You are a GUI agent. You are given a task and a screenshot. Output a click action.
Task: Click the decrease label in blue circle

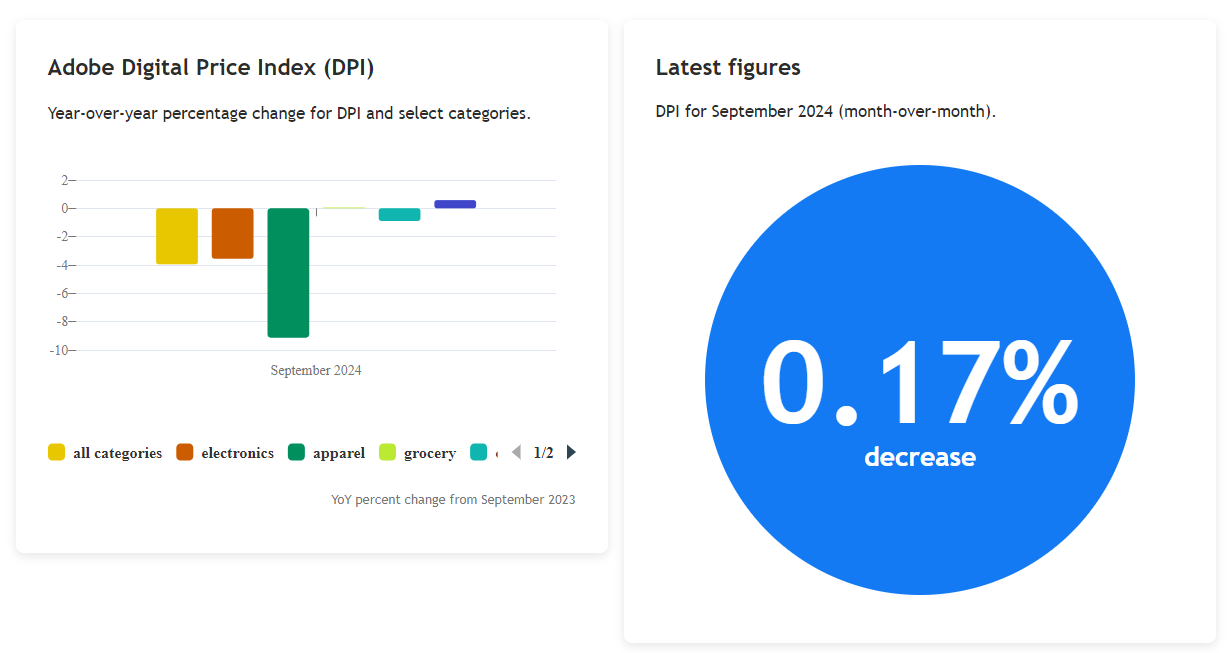tap(920, 457)
